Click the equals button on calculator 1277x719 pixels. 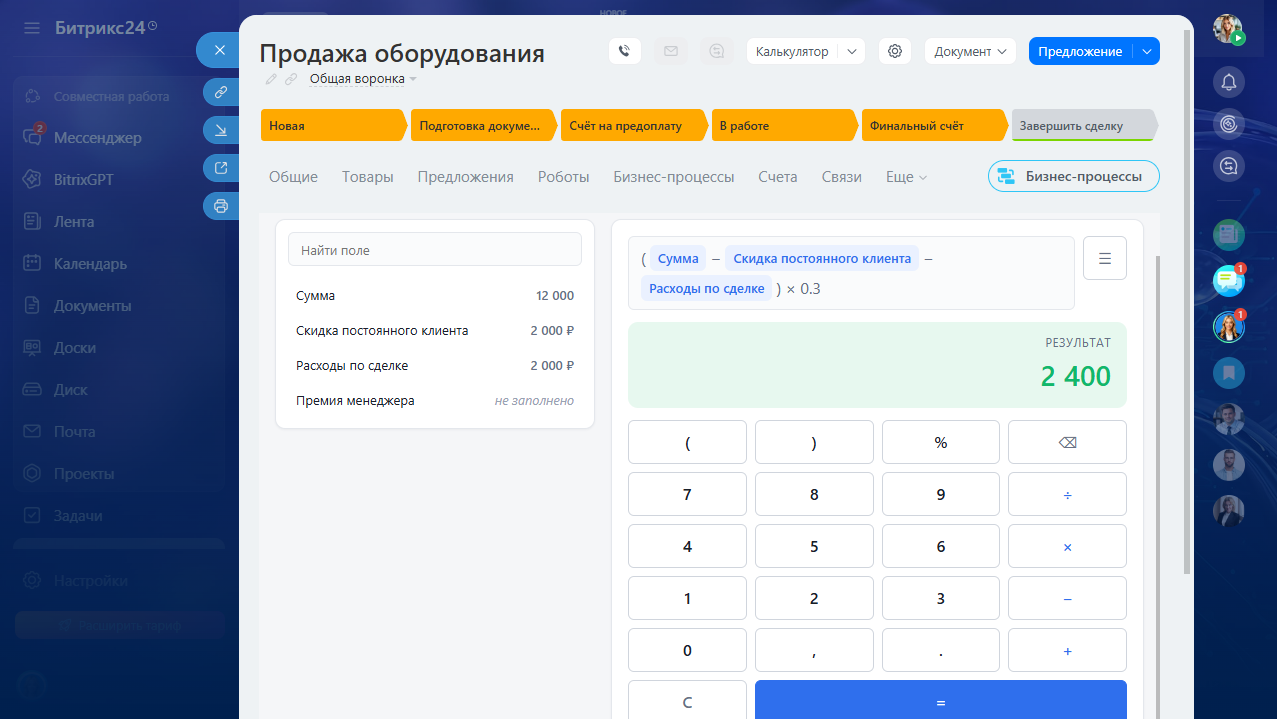[941, 702]
